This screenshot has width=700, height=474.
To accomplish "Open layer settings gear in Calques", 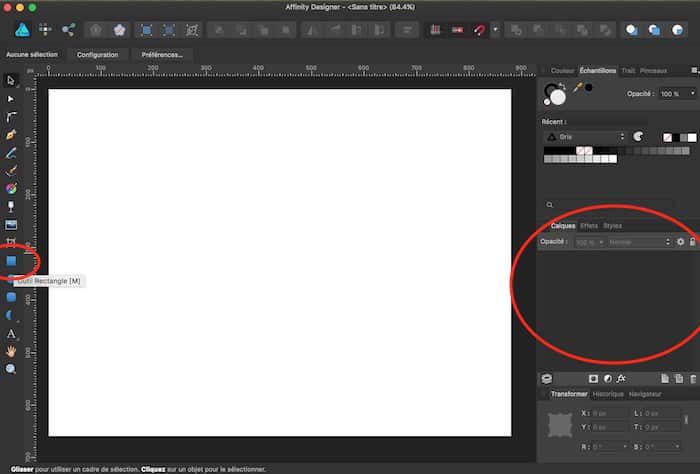I will [x=680, y=242].
